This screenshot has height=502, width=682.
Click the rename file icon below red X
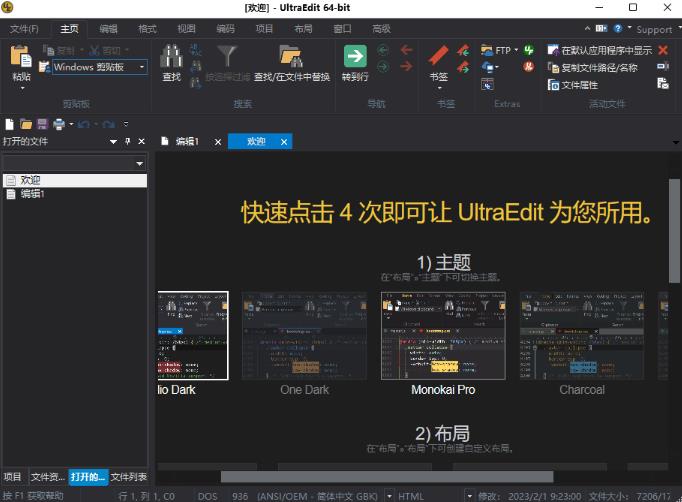[x=663, y=66]
